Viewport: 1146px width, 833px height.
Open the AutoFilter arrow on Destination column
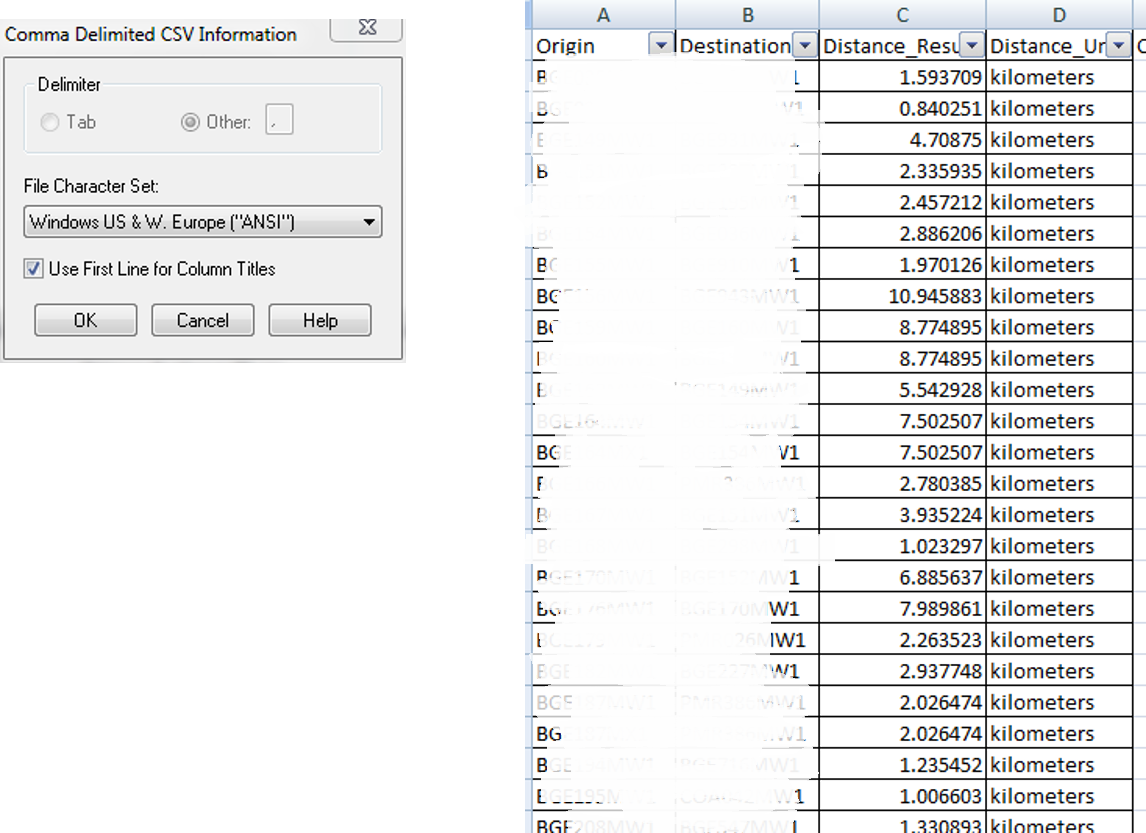(805, 46)
